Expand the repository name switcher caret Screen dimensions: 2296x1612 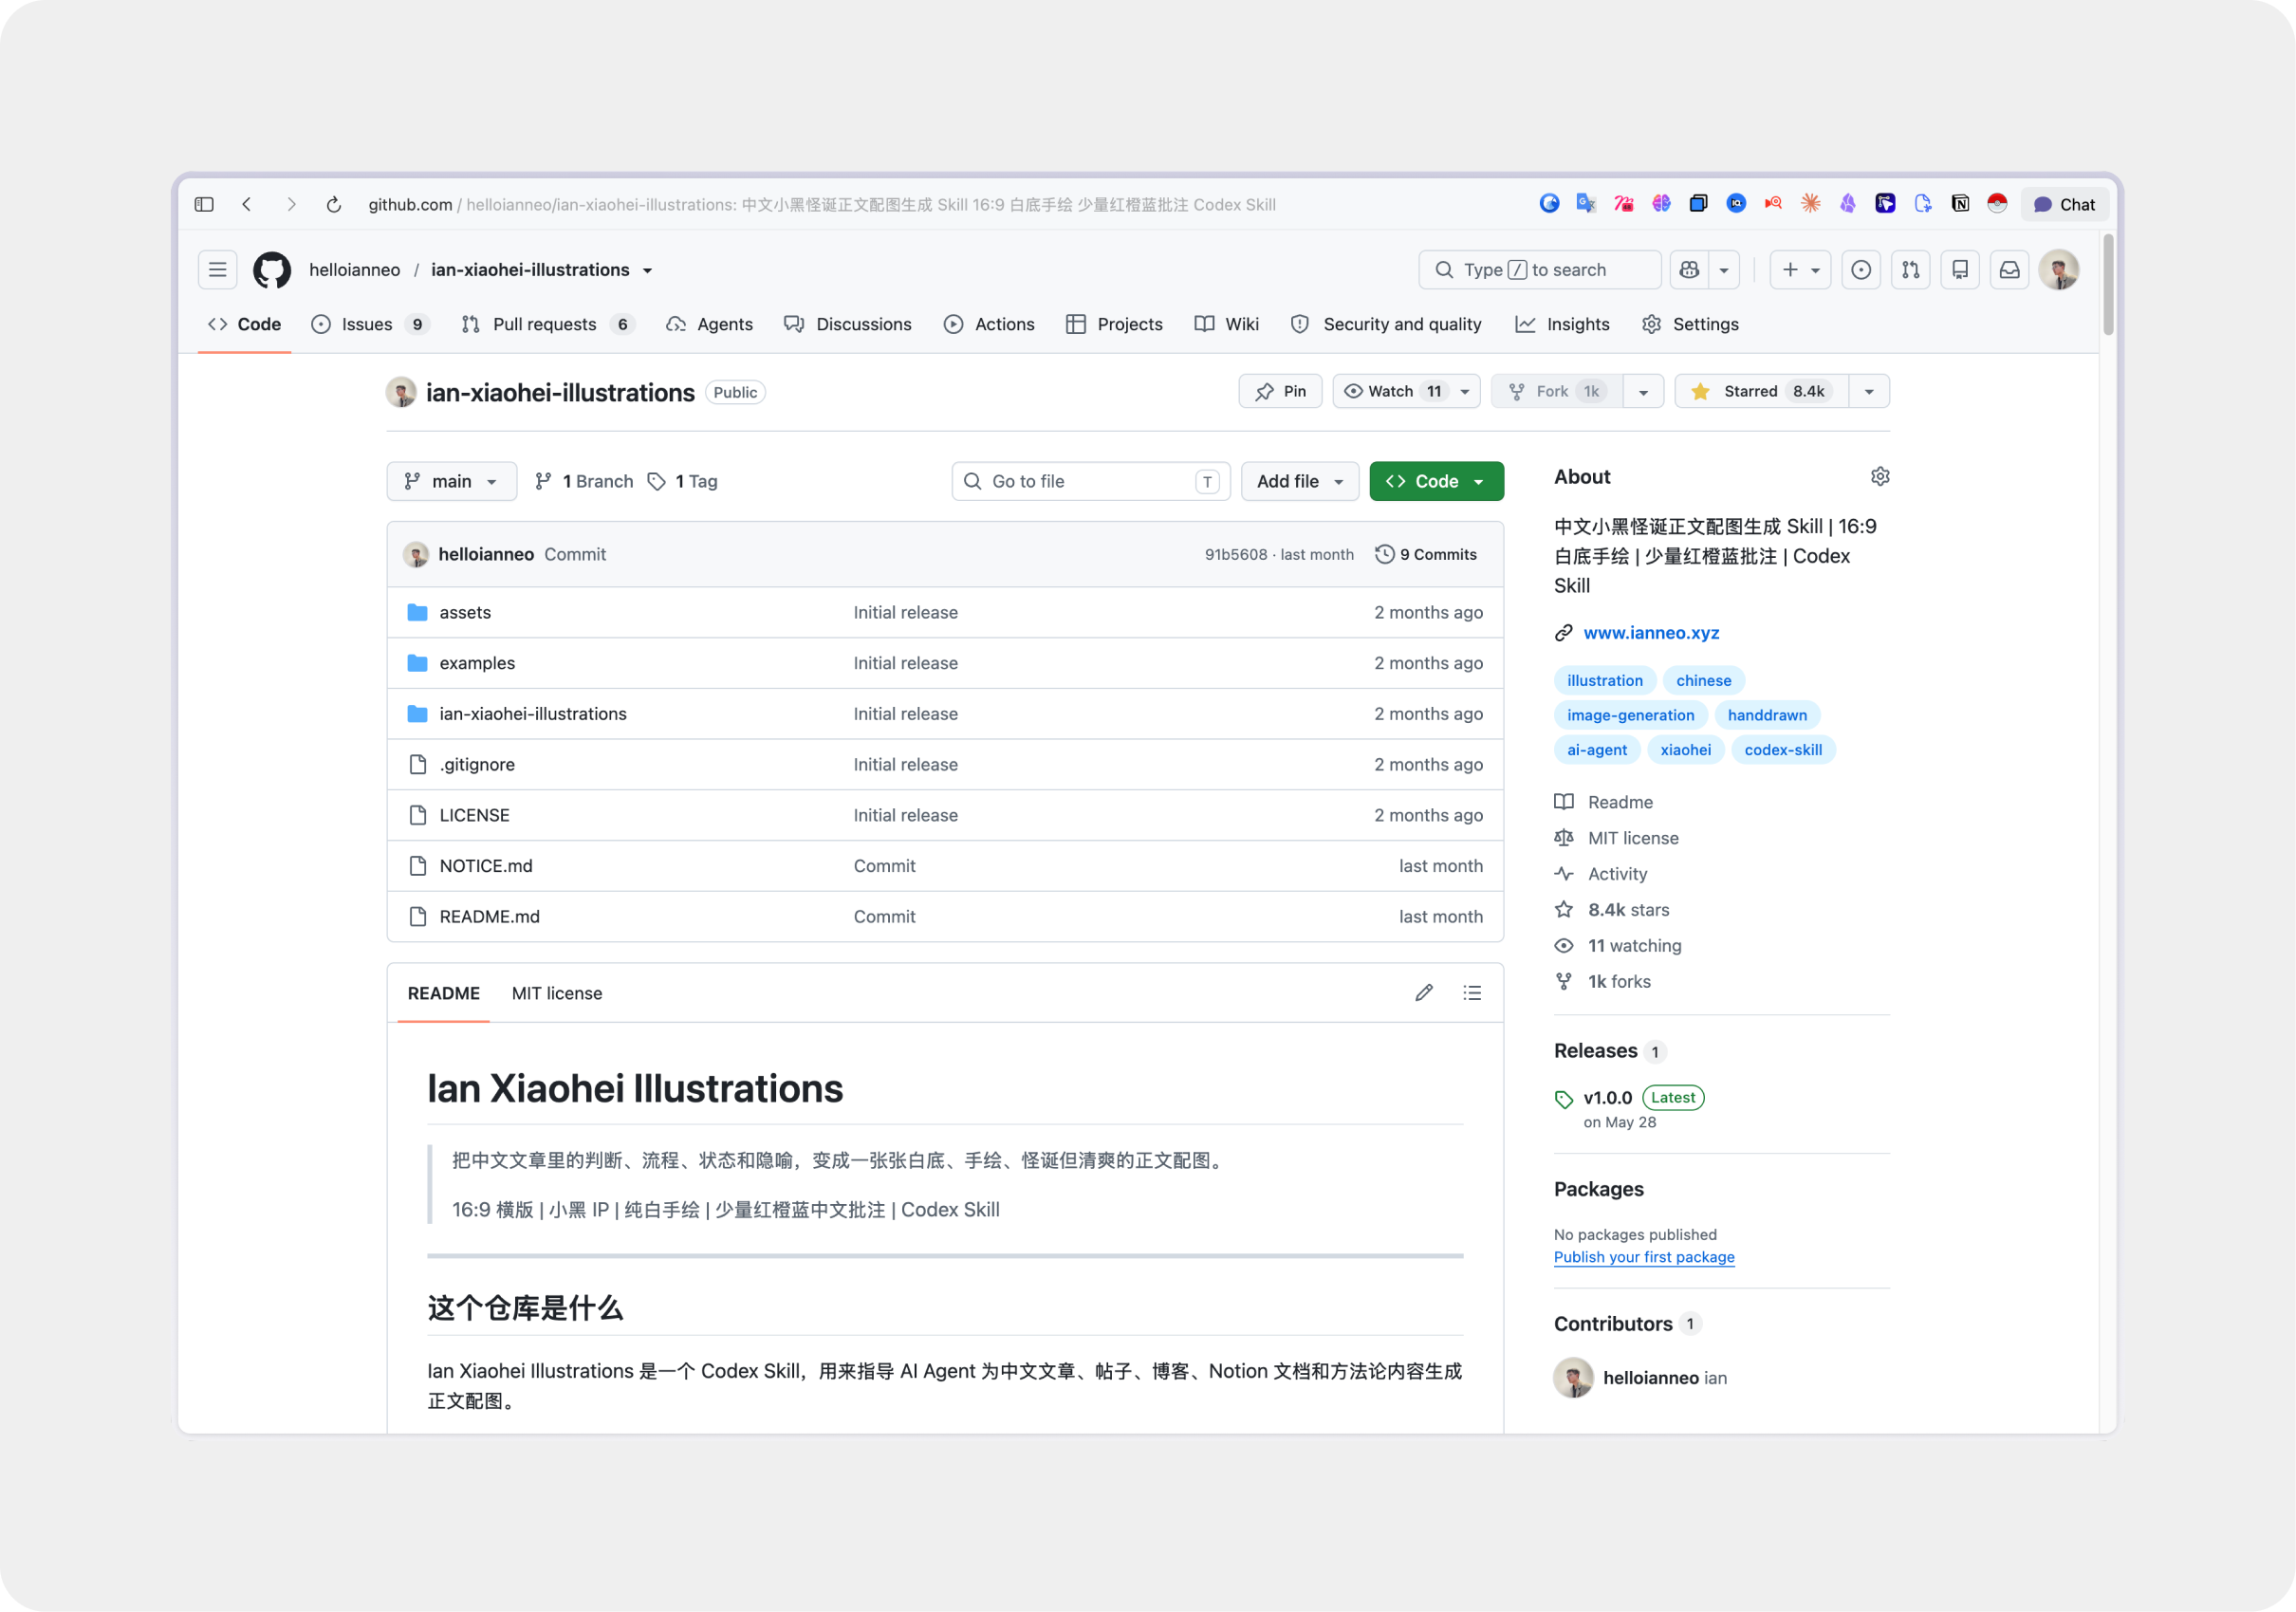[648, 270]
